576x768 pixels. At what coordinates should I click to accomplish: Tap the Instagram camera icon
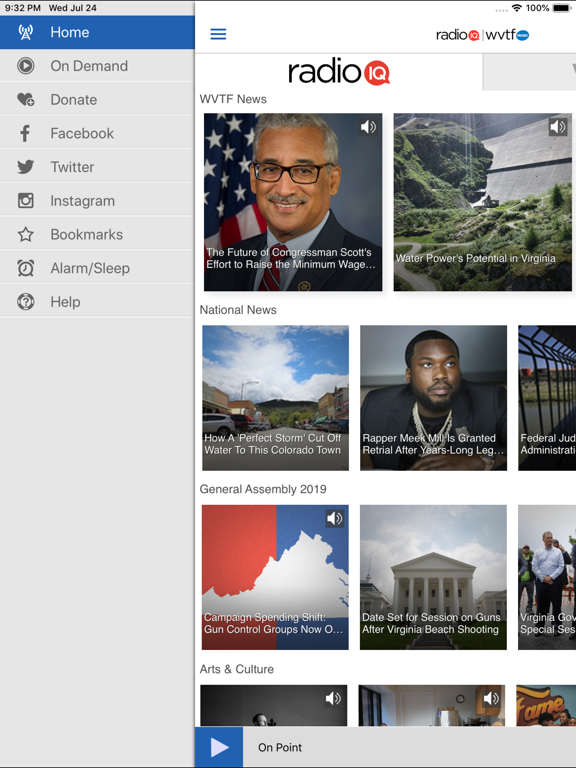[x=25, y=201]
